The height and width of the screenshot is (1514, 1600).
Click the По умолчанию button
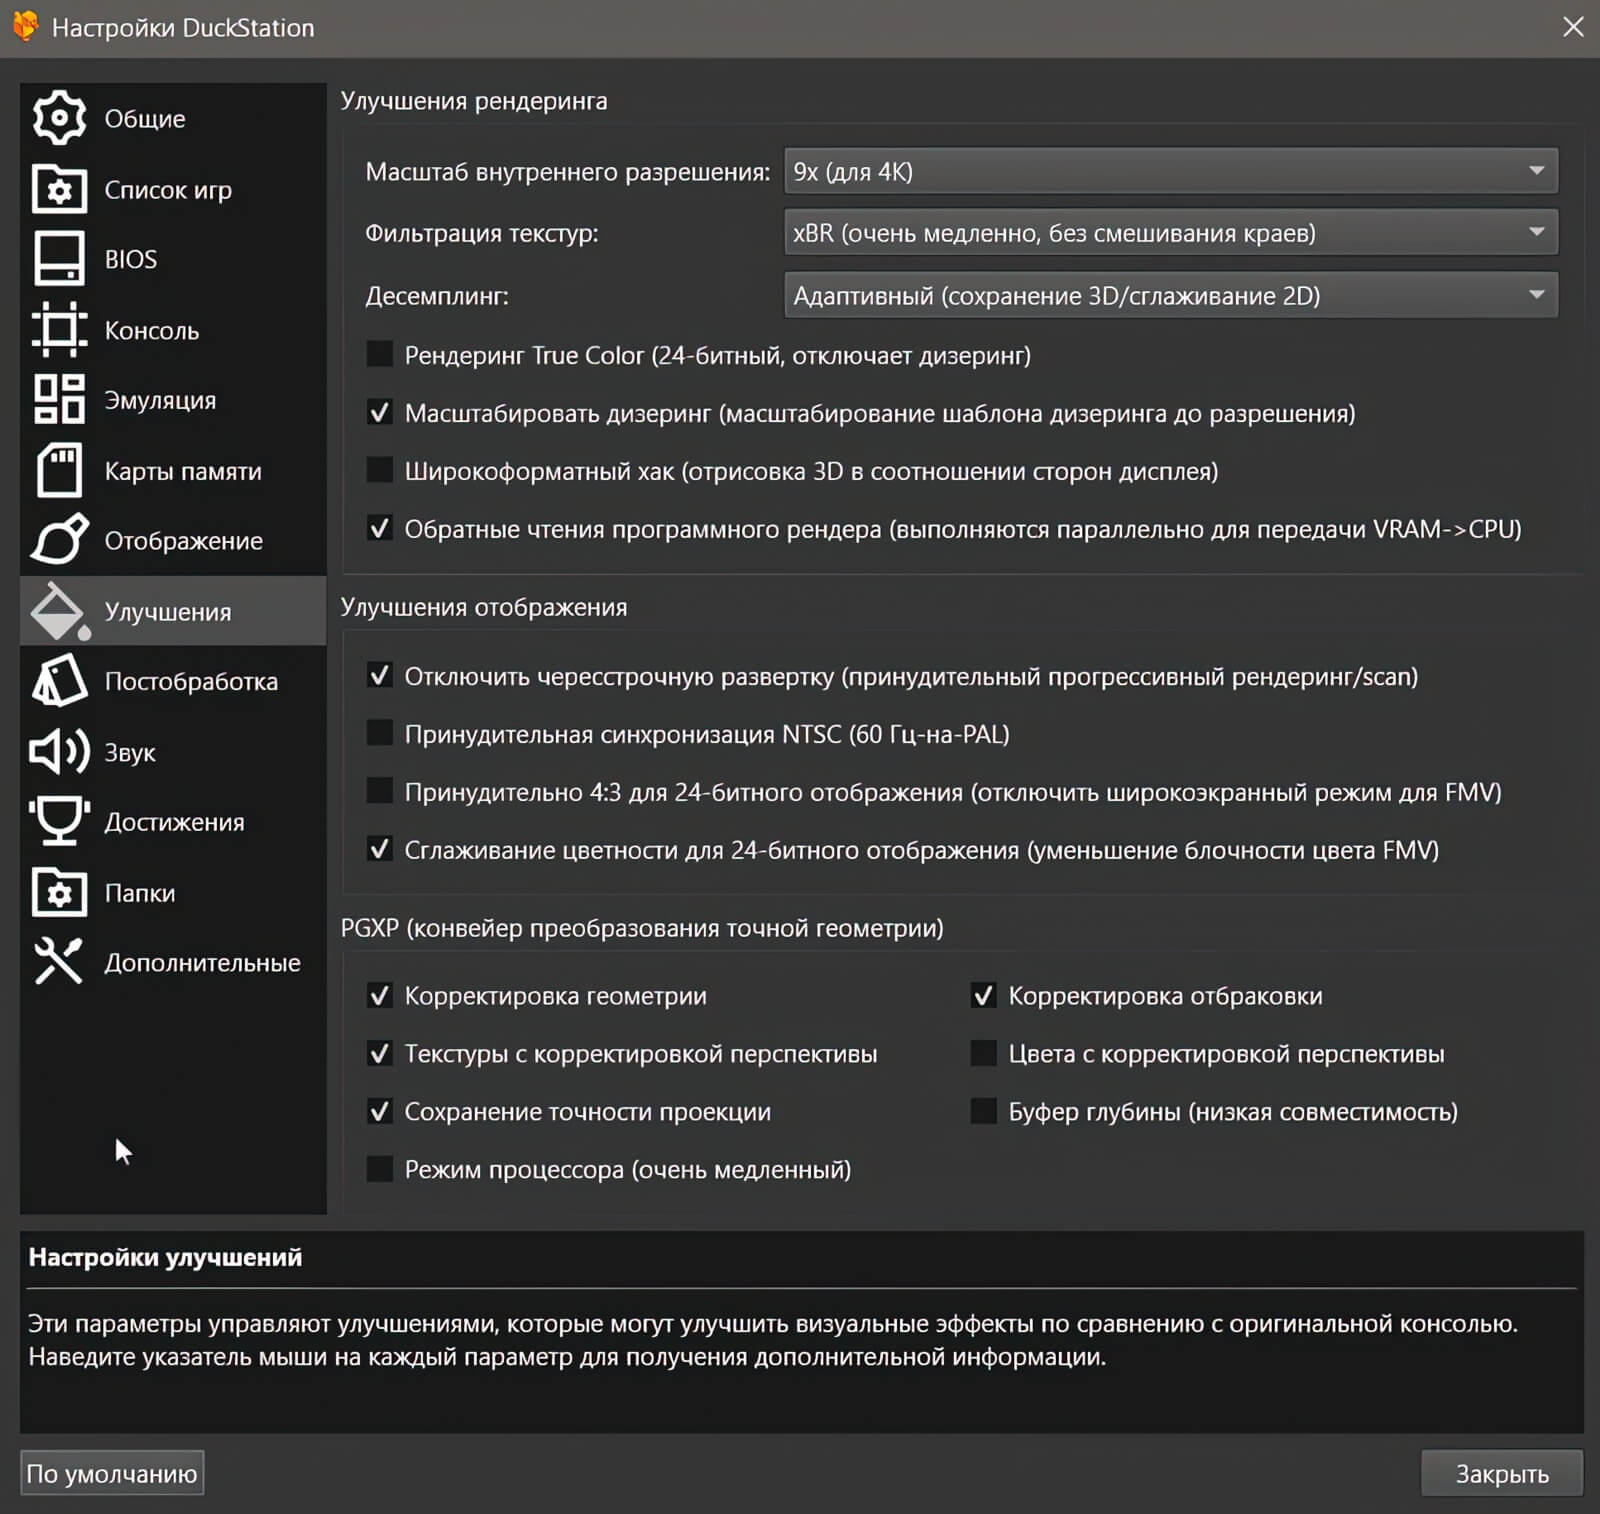tap(112, 1473)
